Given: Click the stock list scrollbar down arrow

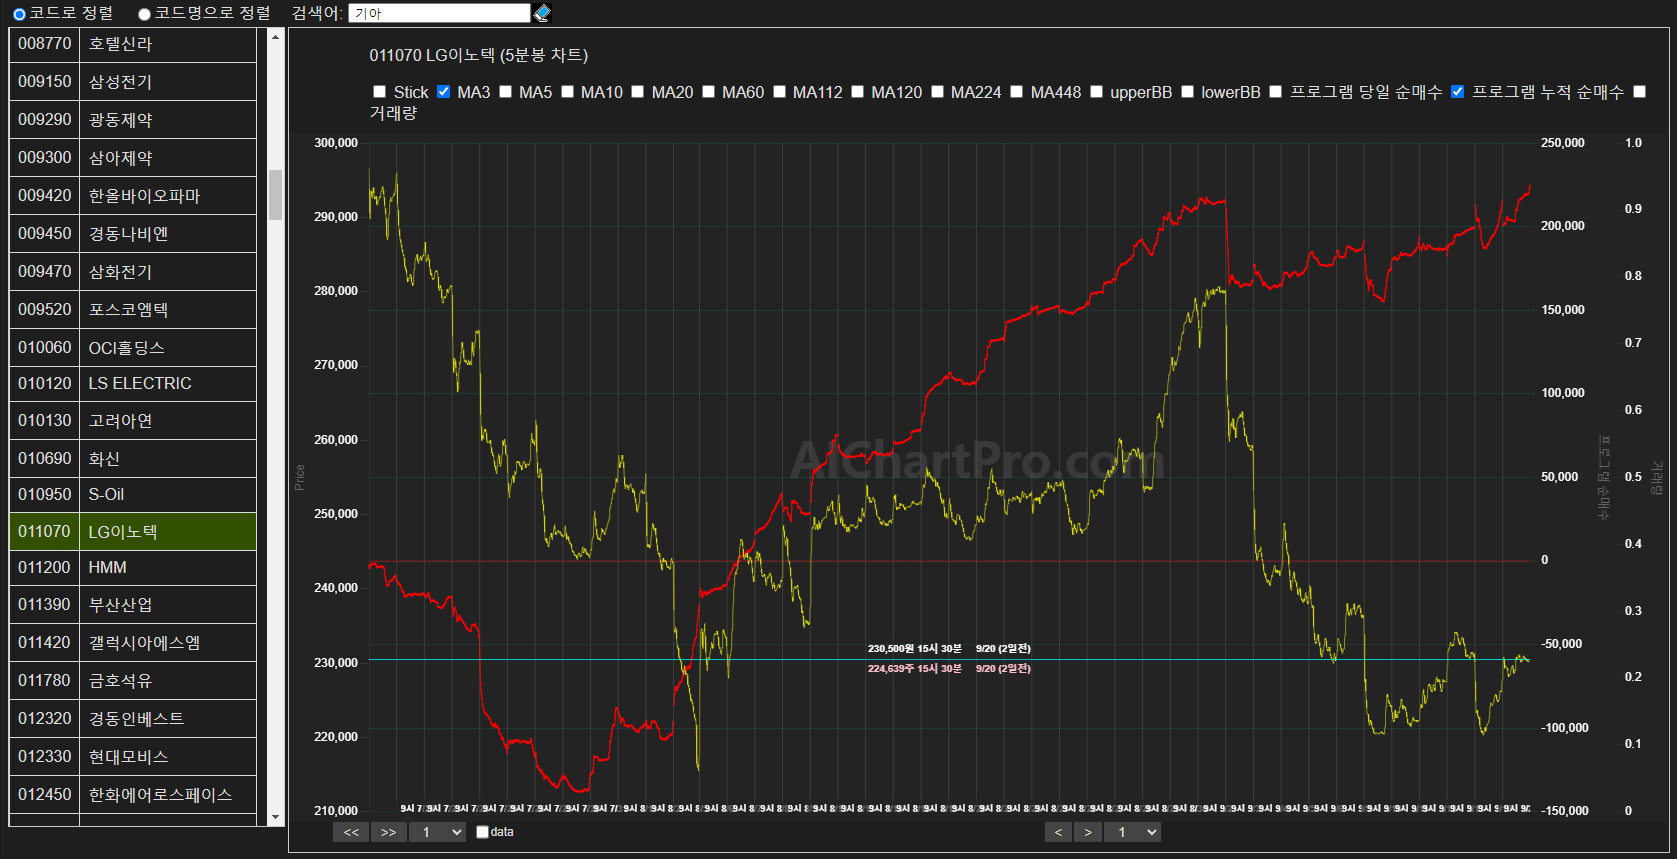Looking at the screenshot, I should pyautogui.click(x=276, y=817).
